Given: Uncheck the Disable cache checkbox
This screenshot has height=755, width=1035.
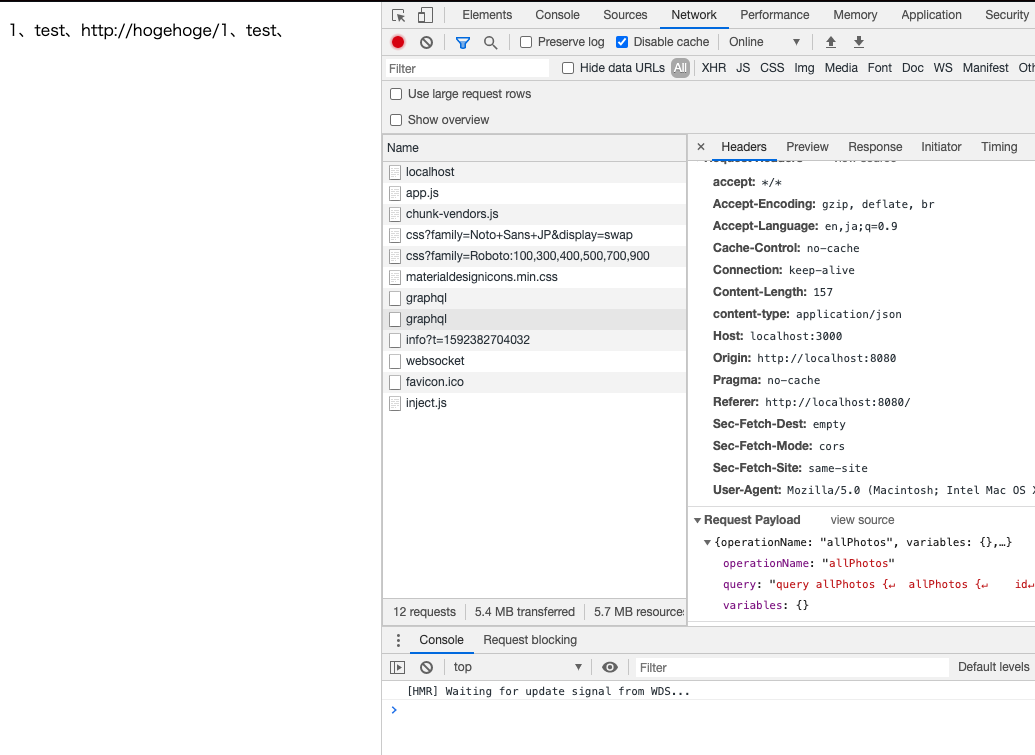Looking at the screenshot, I should [622, 42].
